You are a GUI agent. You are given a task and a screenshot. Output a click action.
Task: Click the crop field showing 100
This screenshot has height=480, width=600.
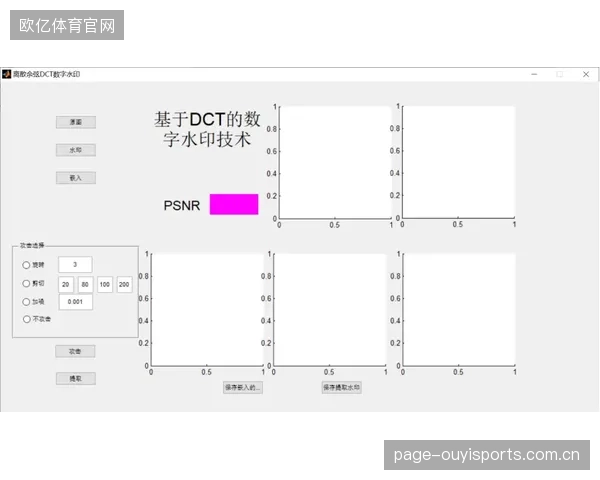tap(105, 284)
